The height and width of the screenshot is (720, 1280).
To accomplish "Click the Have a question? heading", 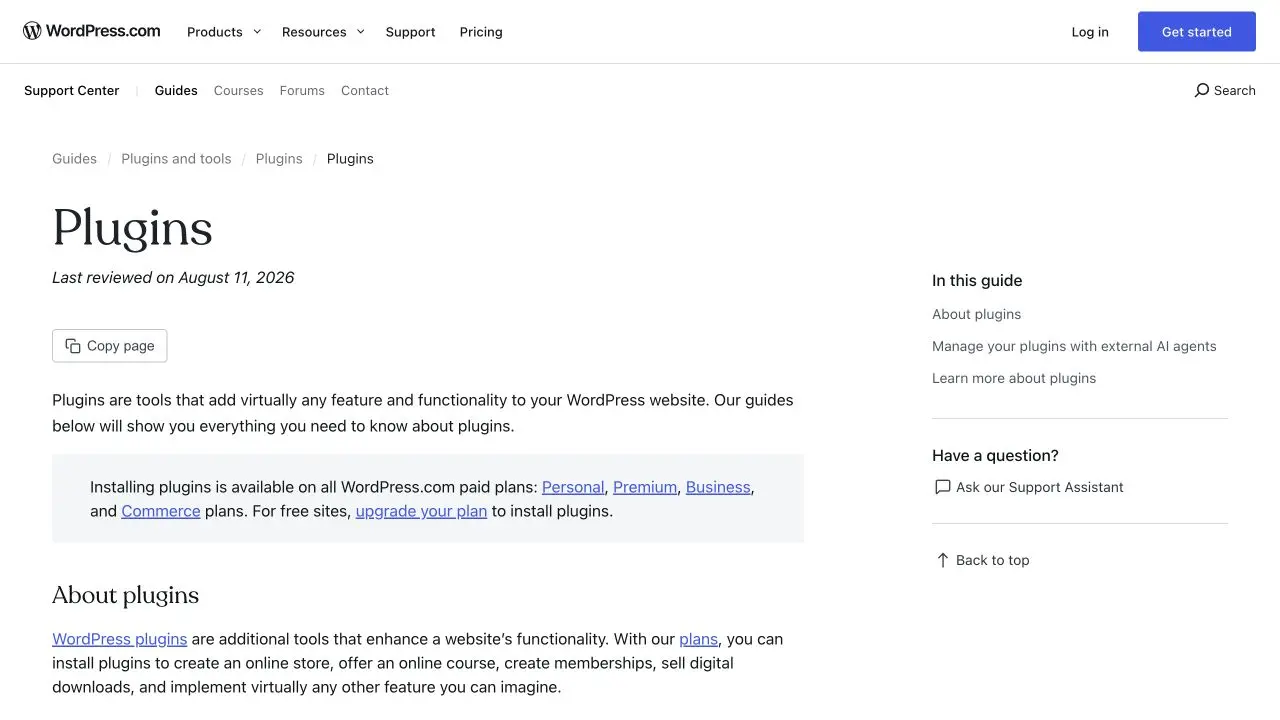I will pyautogui.click(x=995, y=456).
